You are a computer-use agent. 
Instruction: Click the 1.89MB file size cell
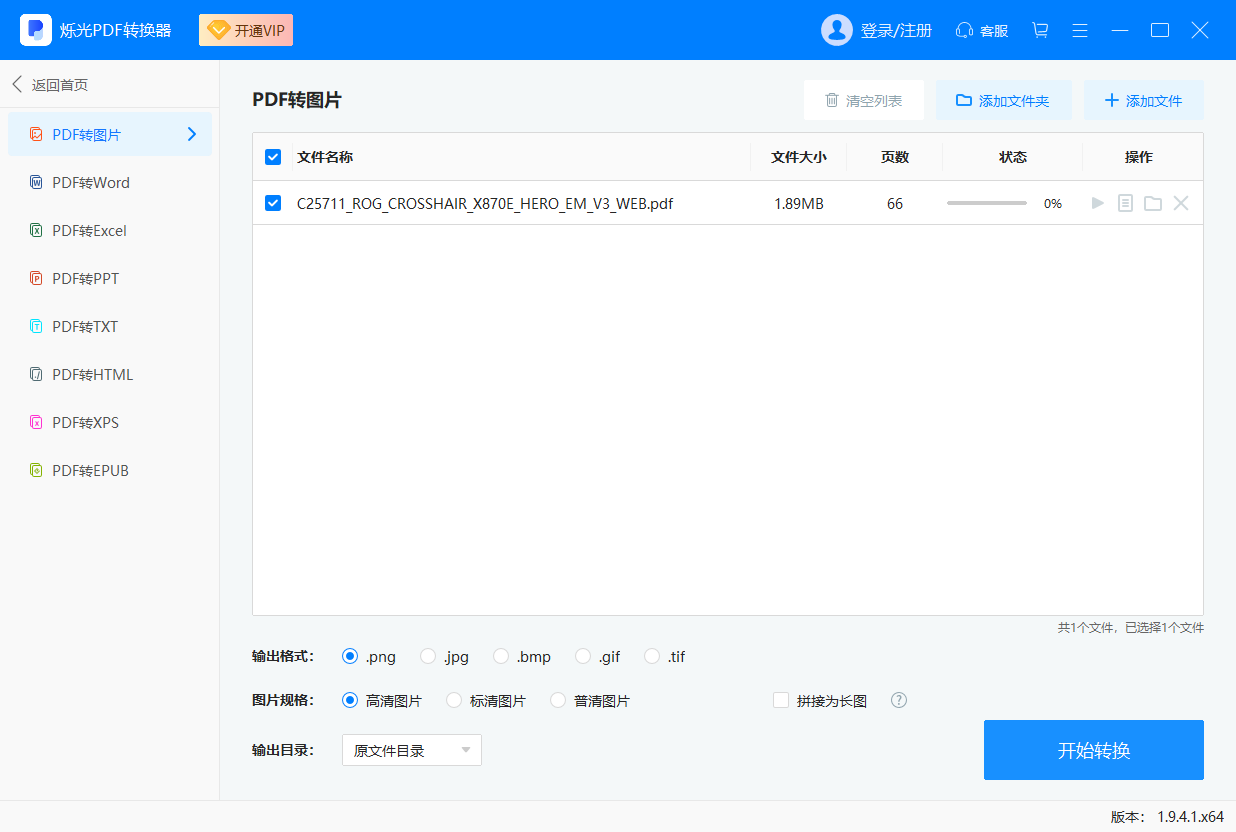click(799, 204)
